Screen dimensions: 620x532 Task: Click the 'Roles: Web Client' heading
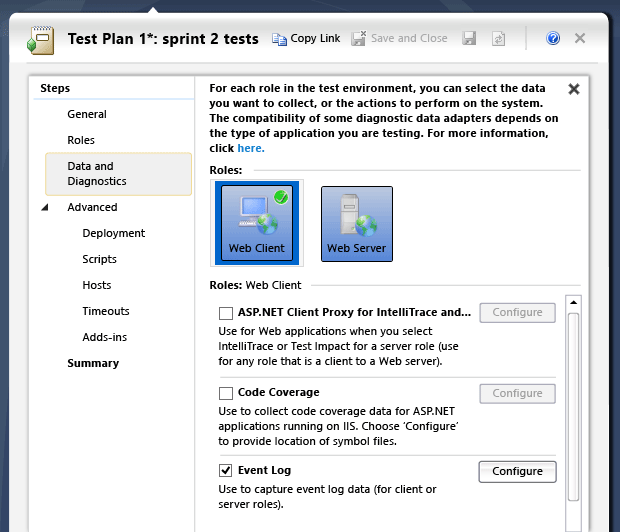pos(255,285)
